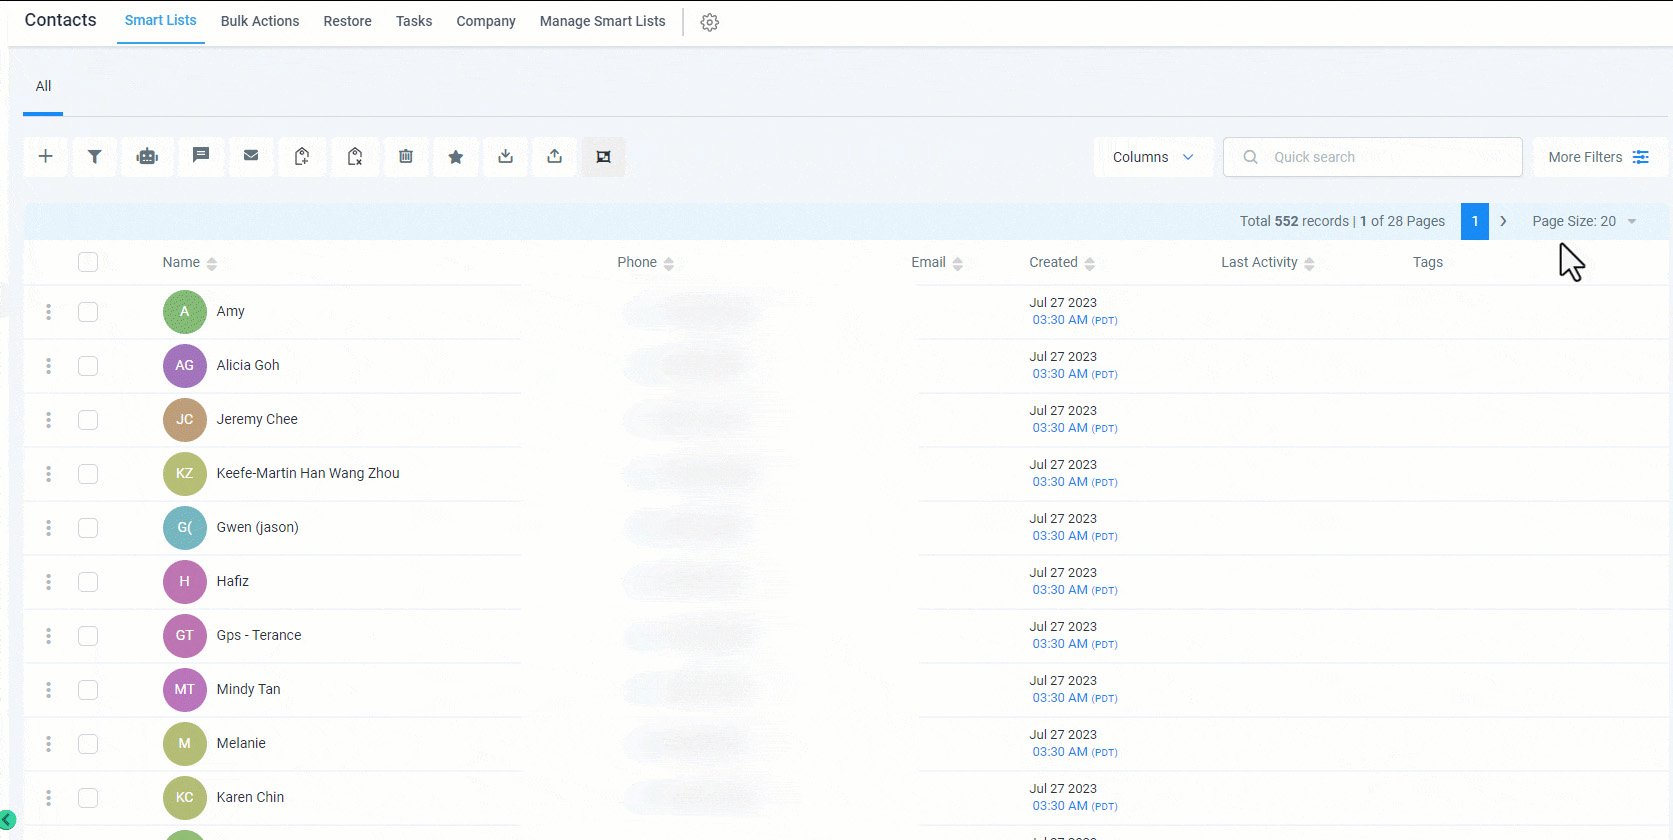1673x840 pixels.
Task: Delete contacts with trash icon
Action: pos(406,157)
